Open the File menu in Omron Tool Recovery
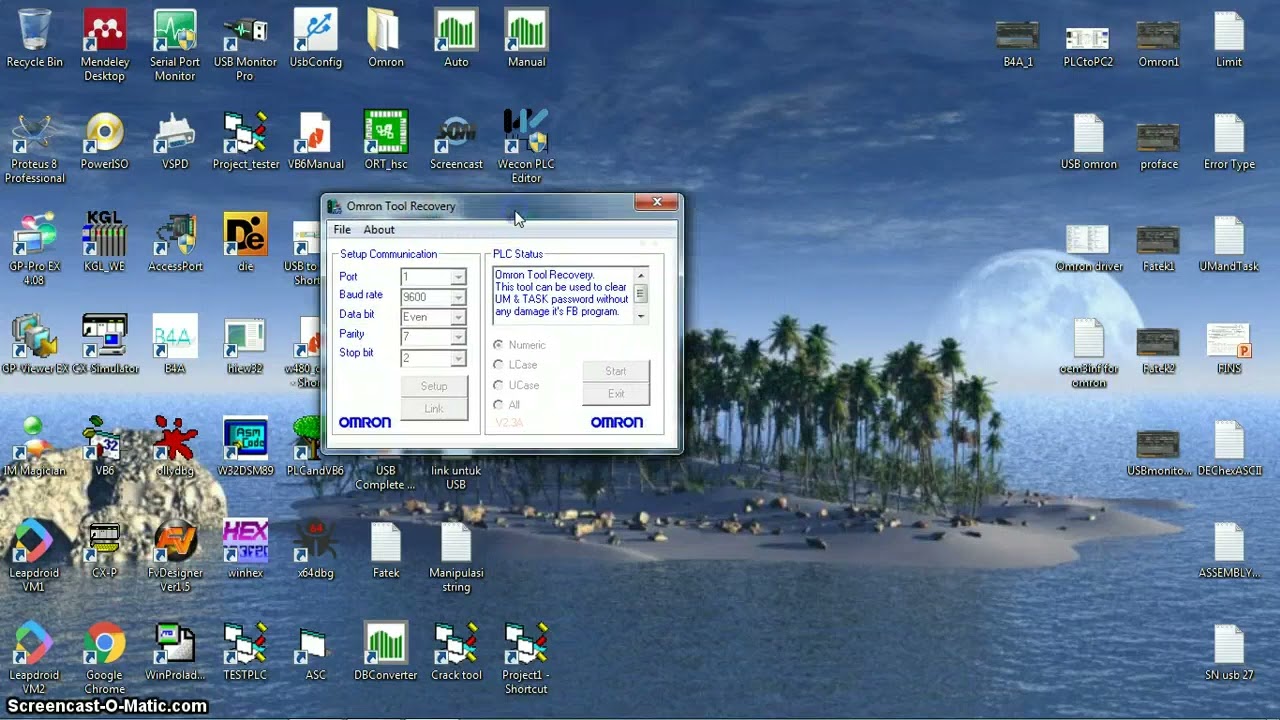 click(342, 230)
